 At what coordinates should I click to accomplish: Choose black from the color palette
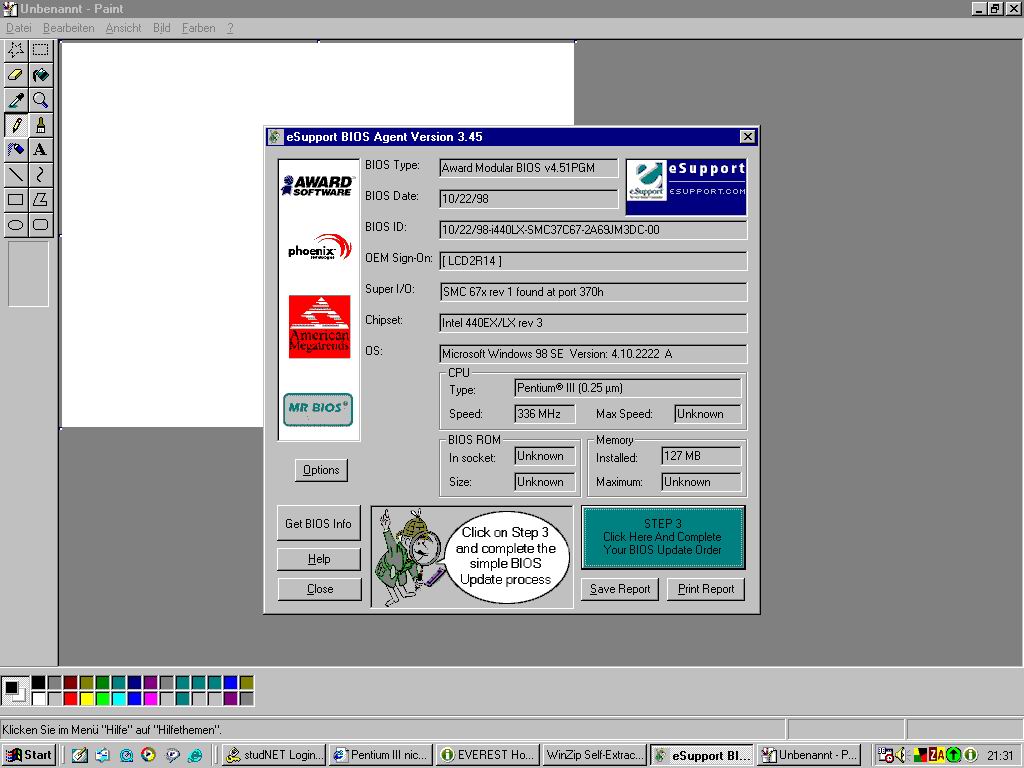[x=39, y=682]
